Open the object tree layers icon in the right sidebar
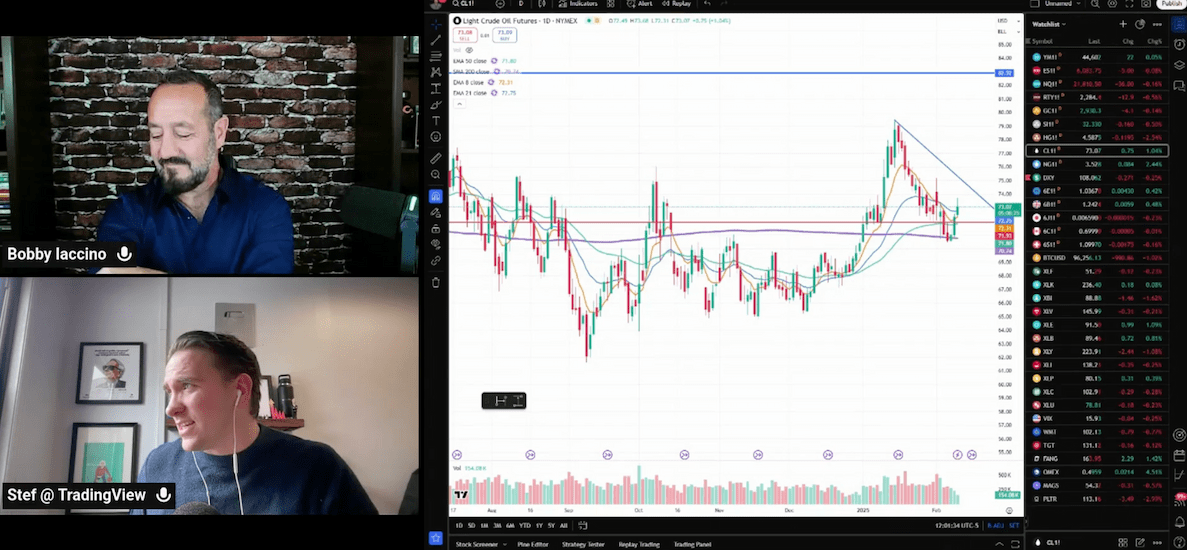1187x550 pixels. (1179, 65)
